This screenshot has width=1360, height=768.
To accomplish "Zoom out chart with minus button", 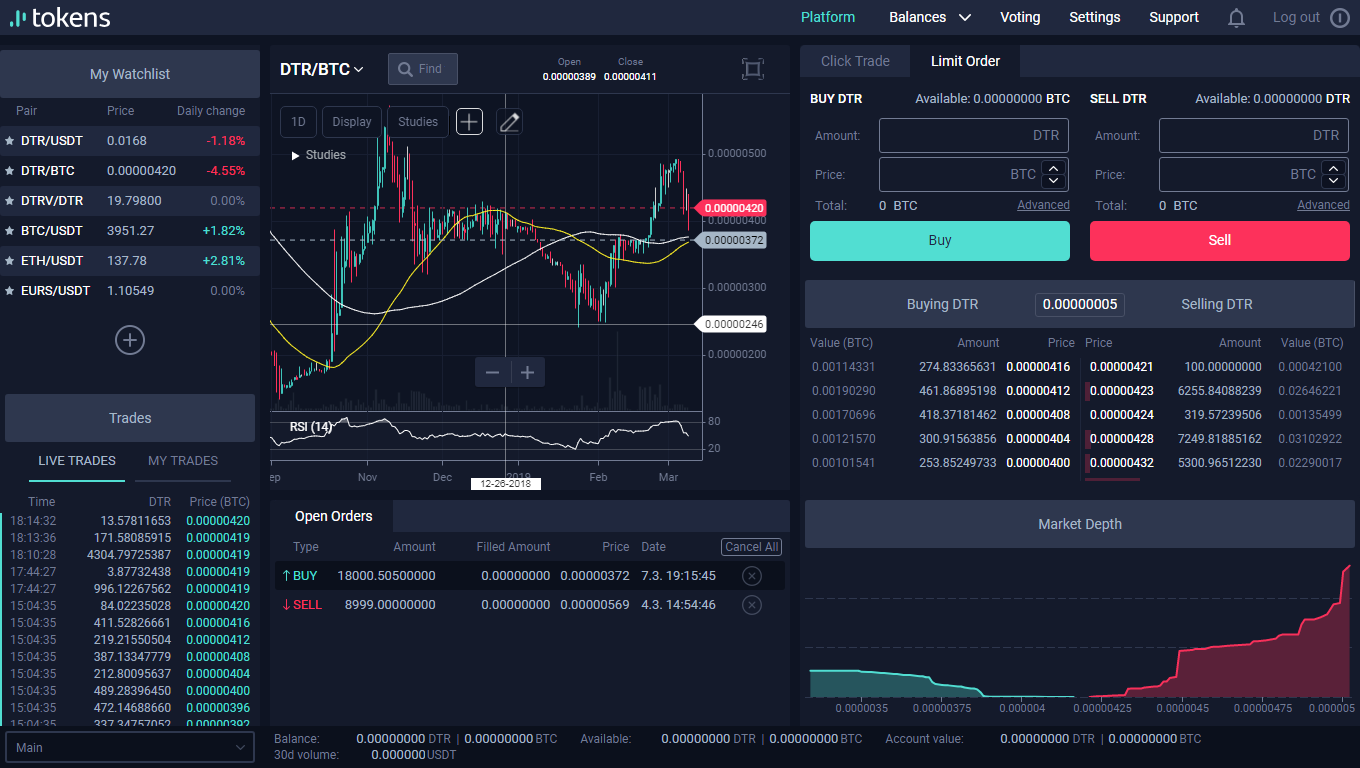I will (492, 372).
